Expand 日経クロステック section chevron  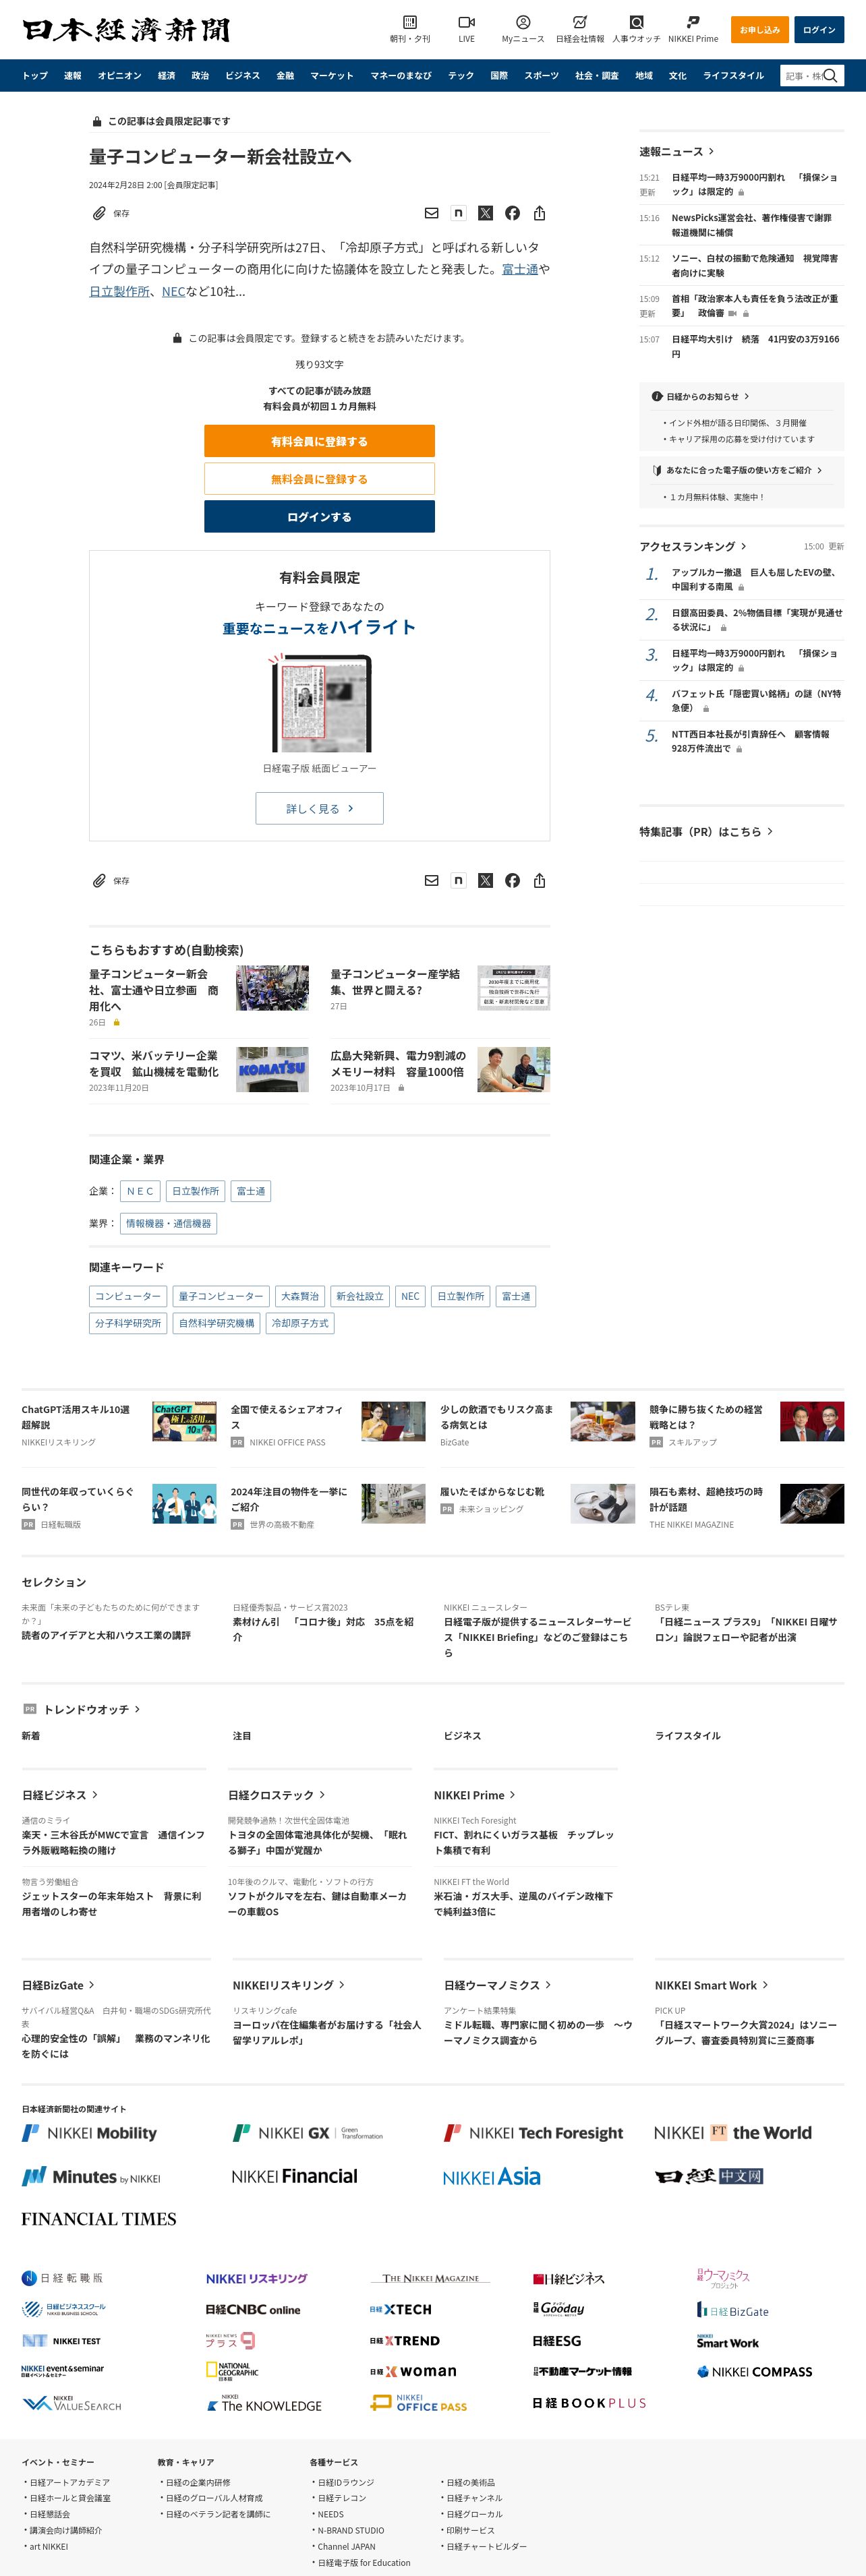[x=321, y=1795]
